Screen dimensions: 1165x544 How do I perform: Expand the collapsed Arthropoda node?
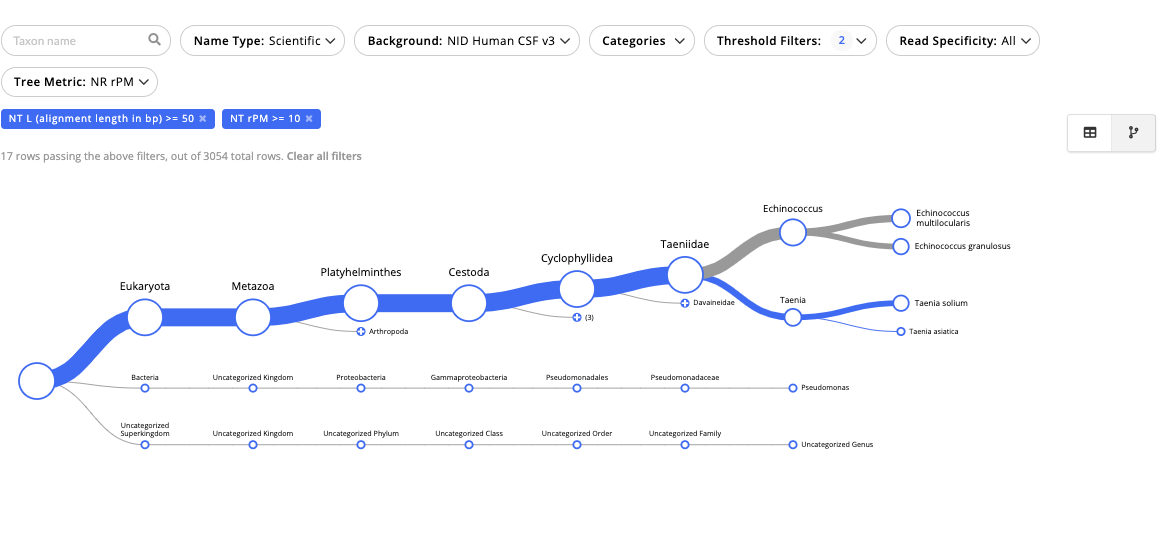(x=361, y=331)
